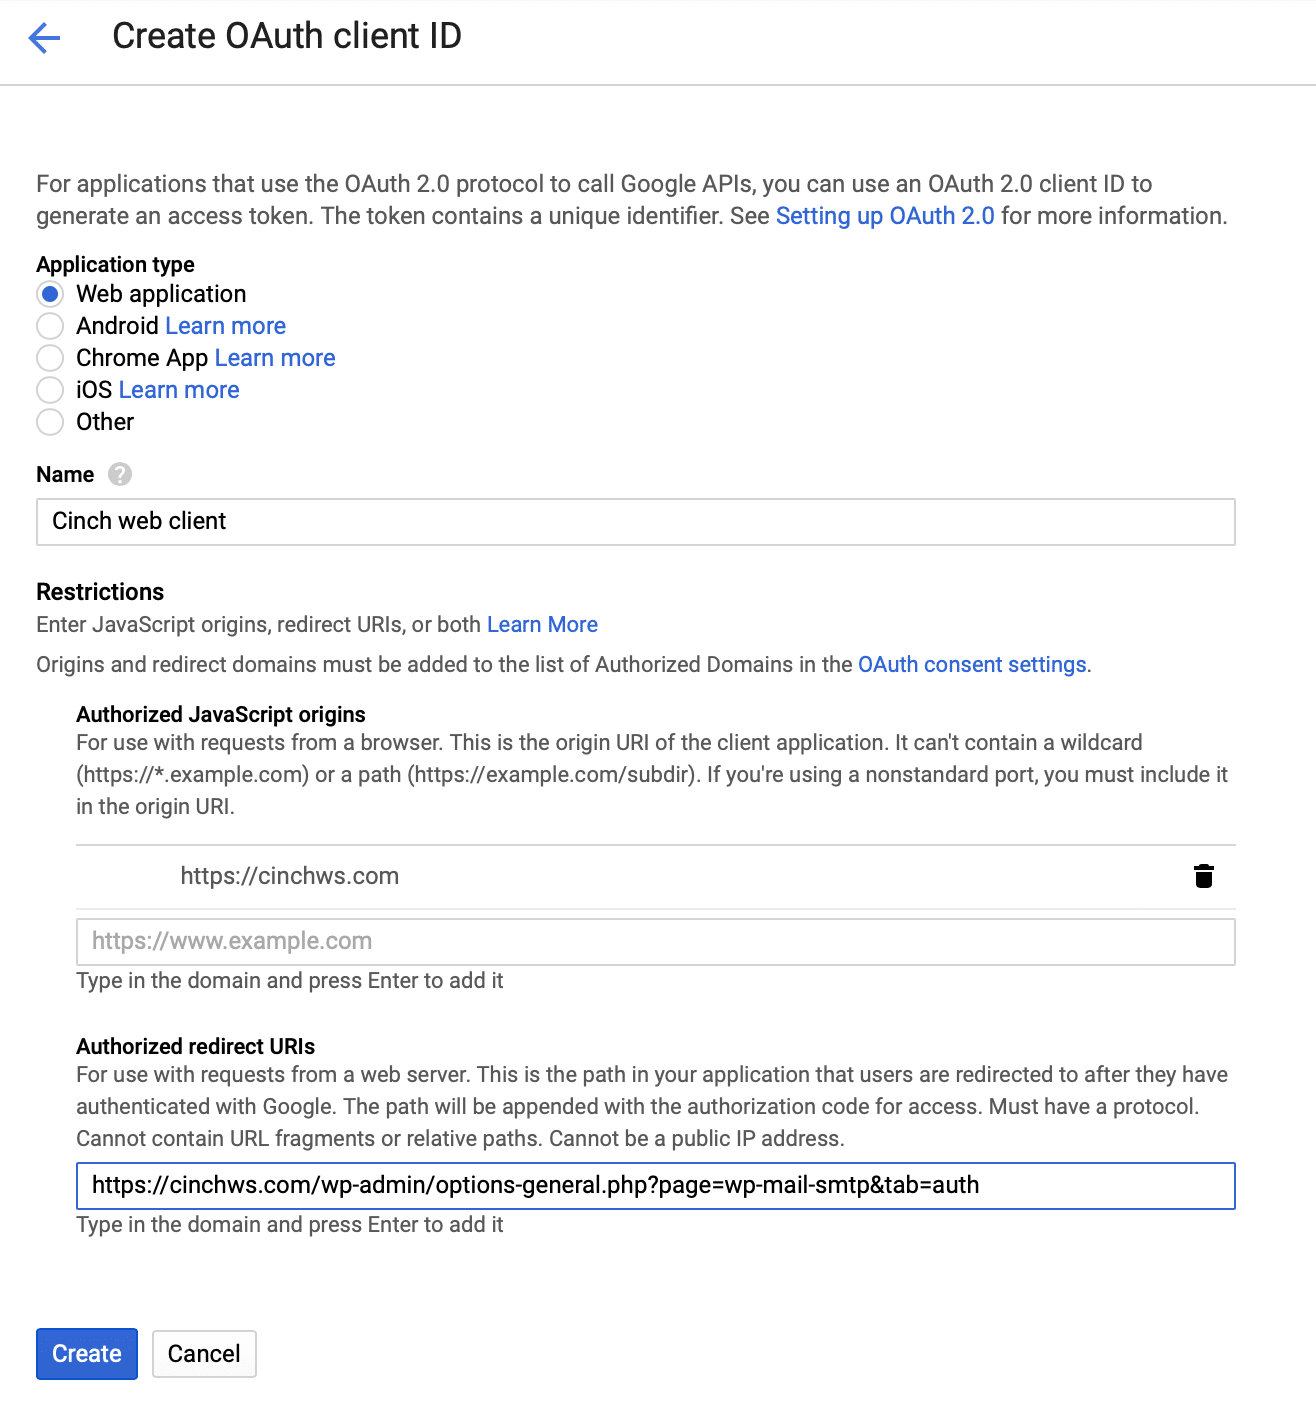Open the OAuth consent settings link
This screenshot has width=1316, height=1422.
click(x=972, y=665)
